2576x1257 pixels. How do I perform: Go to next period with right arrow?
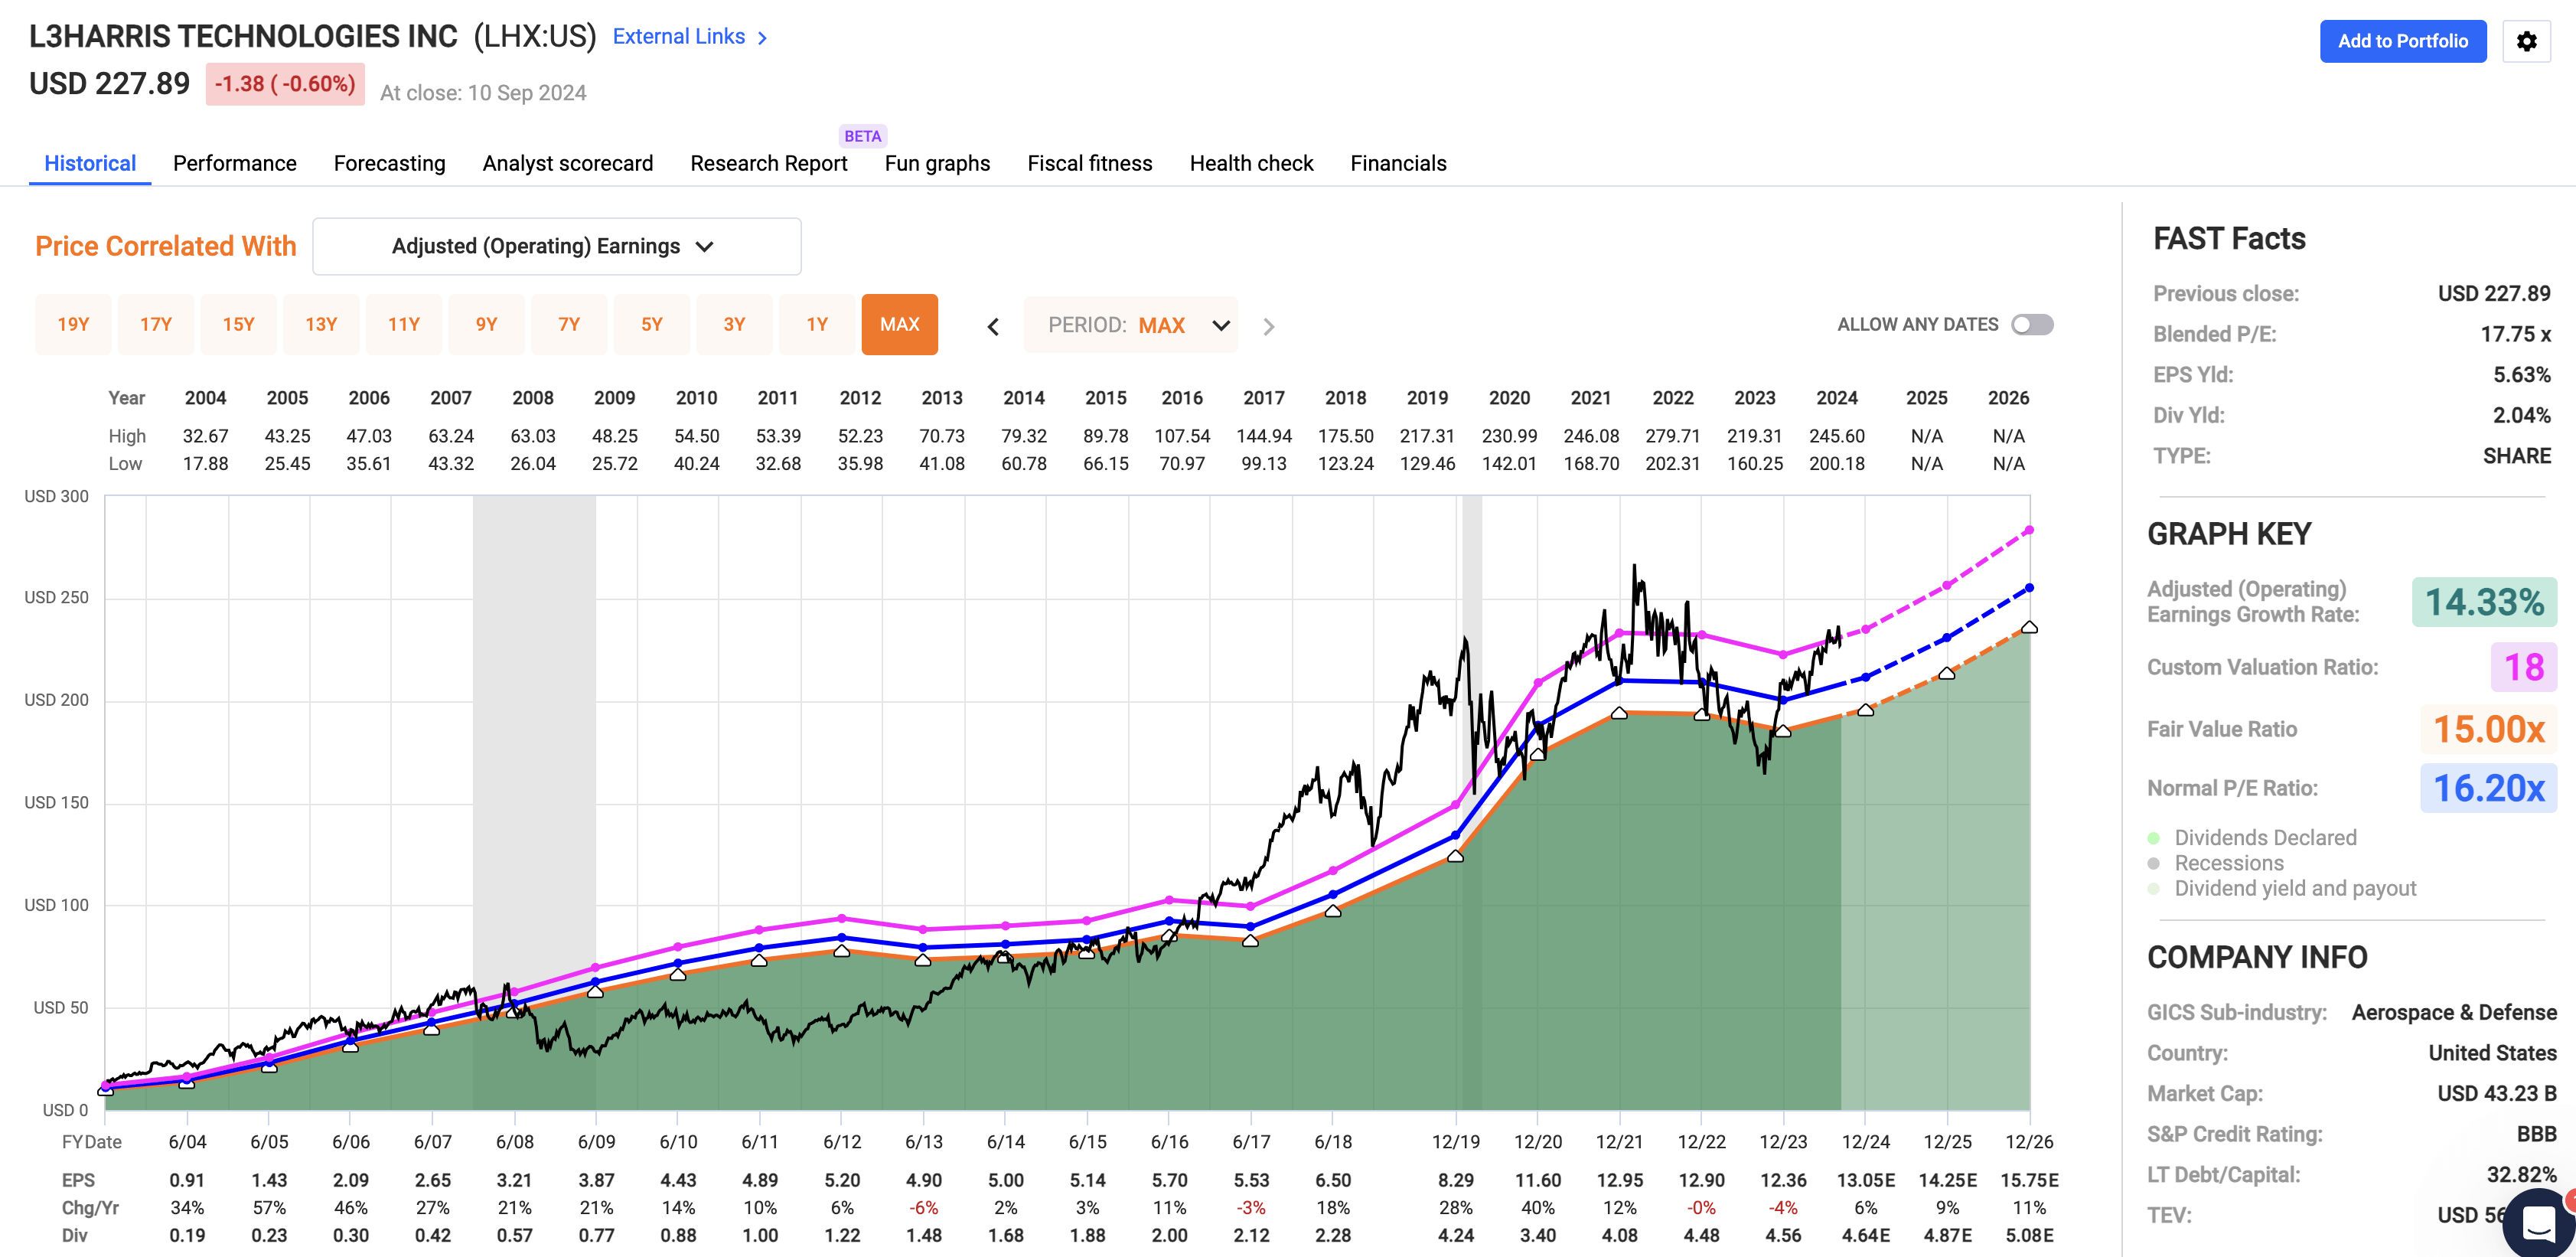1268,326
